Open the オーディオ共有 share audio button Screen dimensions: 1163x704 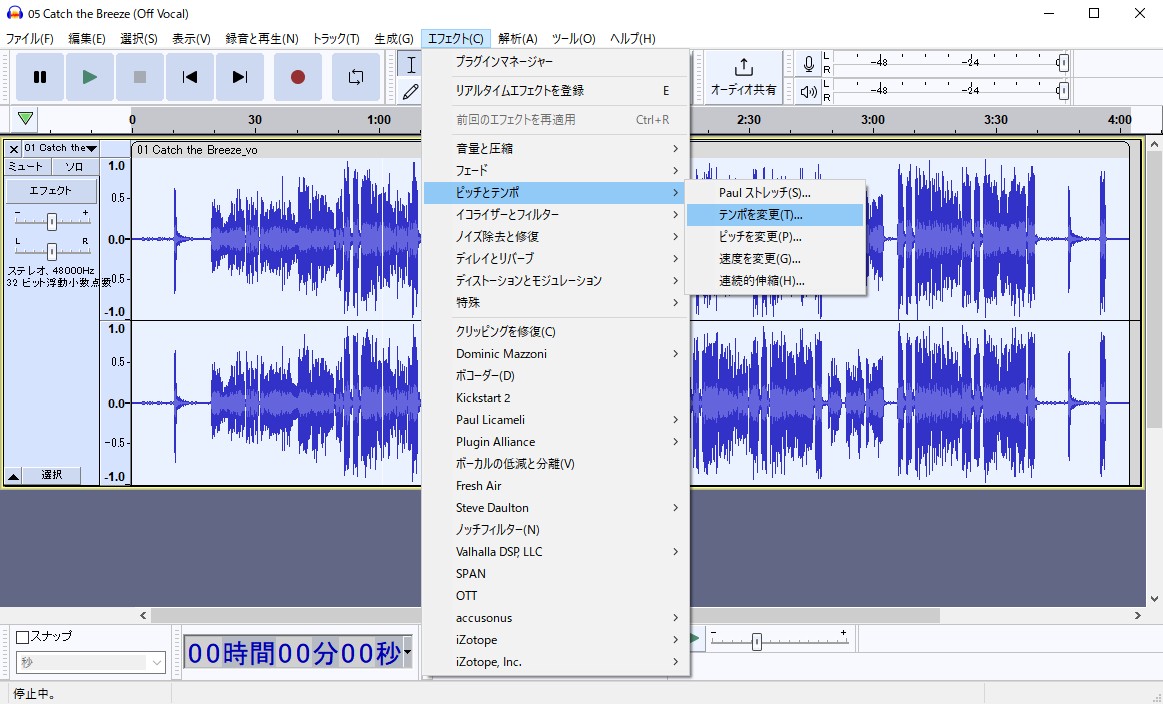click(743, 77)
